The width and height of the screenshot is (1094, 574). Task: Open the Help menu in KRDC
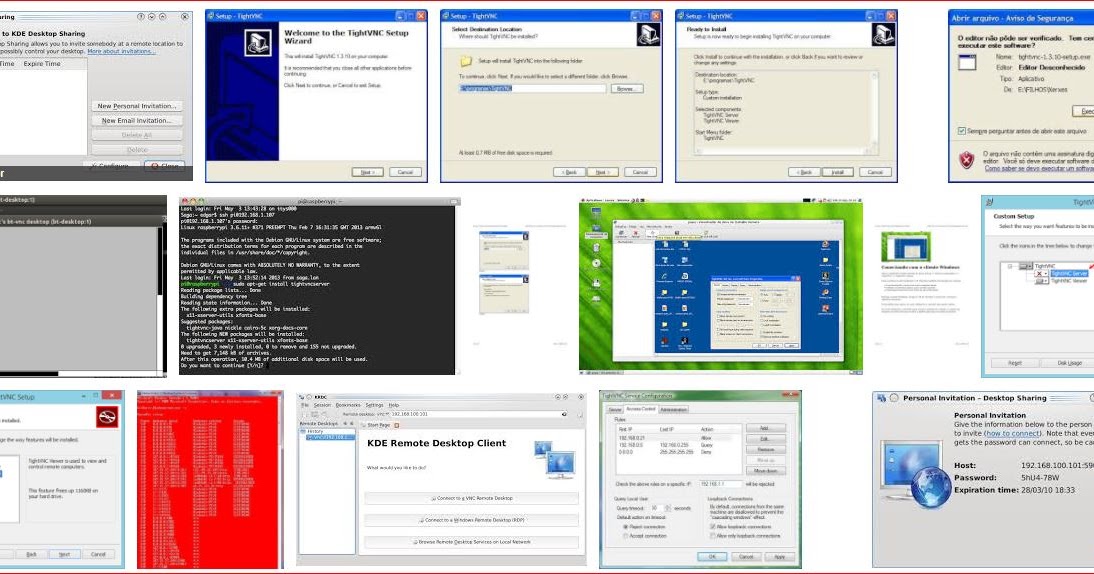tap(394, 405)
